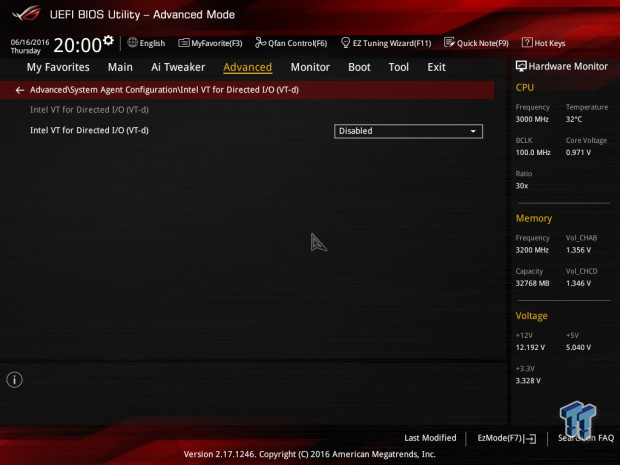Open the Ai Tweaker tab
Image resolution: width=620 pixels, height=465 pixels.
(x=178, y=67)
